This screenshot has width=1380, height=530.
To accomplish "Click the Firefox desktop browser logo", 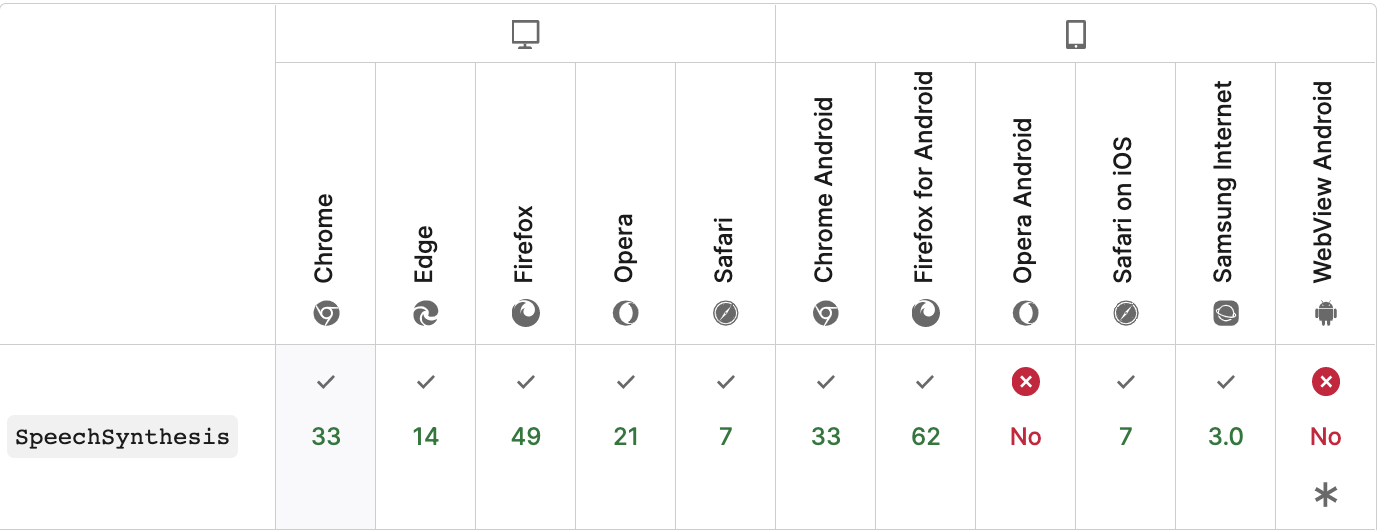I will pyautogui.click(x=526, y=314).
